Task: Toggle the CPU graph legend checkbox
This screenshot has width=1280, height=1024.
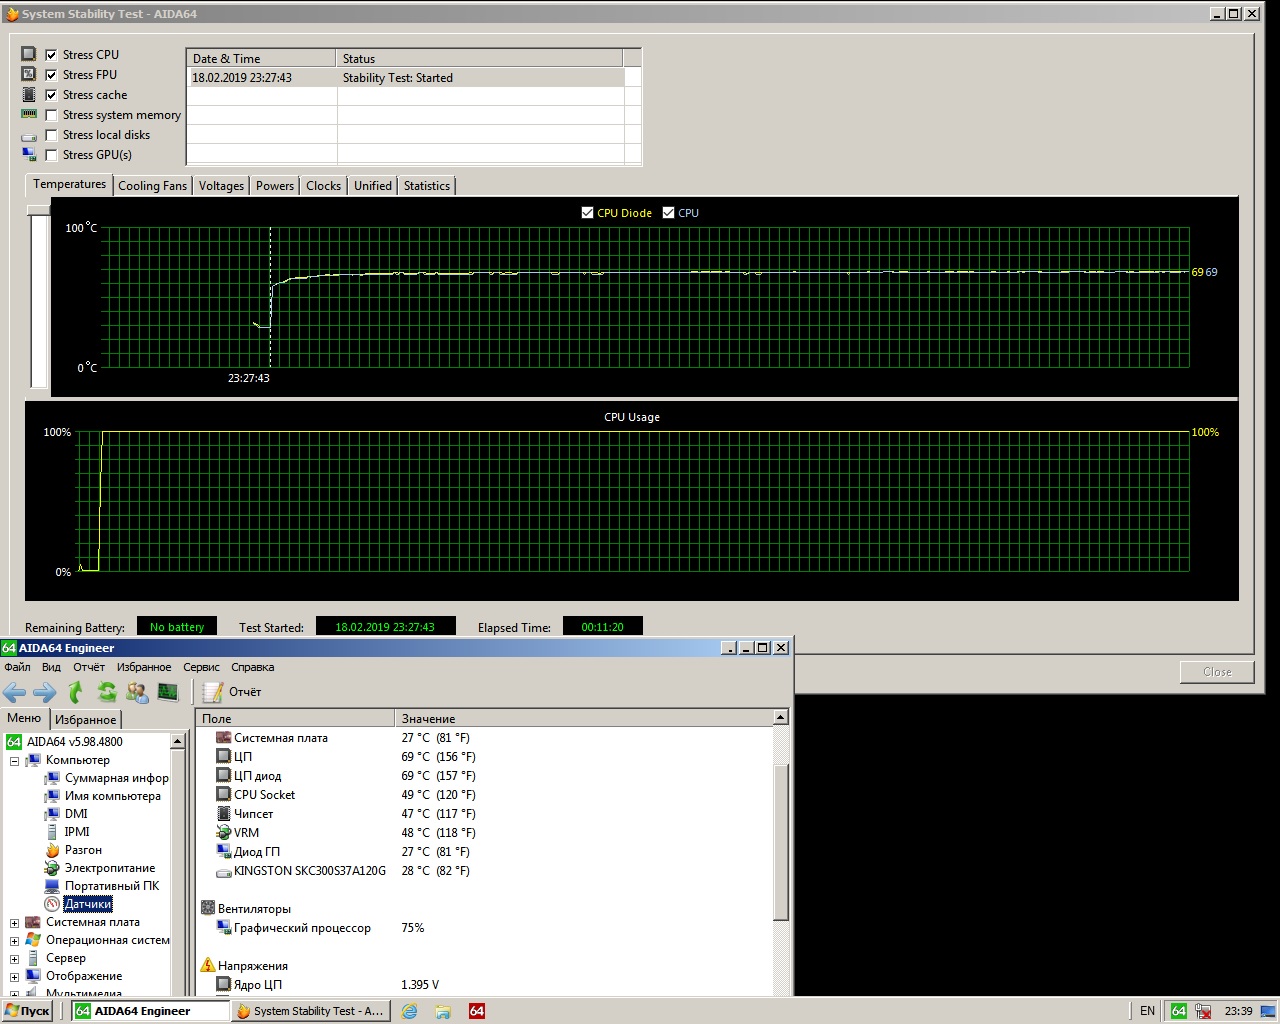Action: (669, 213)
